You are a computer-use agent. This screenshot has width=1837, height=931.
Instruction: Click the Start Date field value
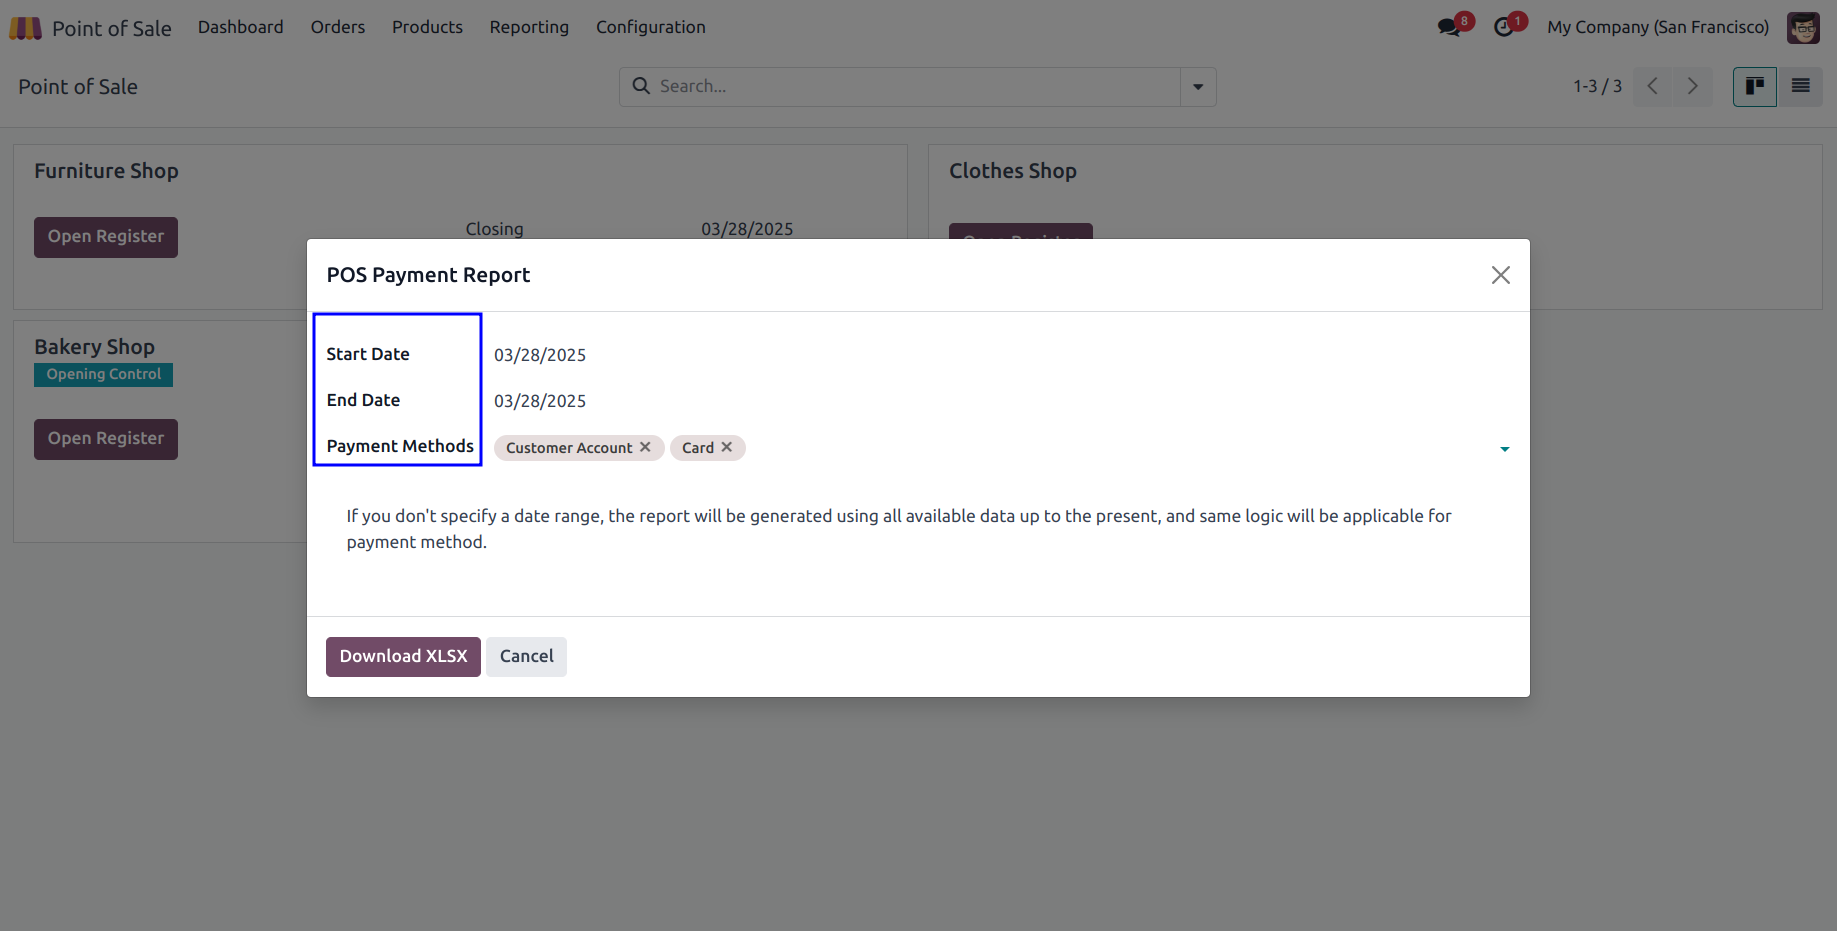(540, 355)
